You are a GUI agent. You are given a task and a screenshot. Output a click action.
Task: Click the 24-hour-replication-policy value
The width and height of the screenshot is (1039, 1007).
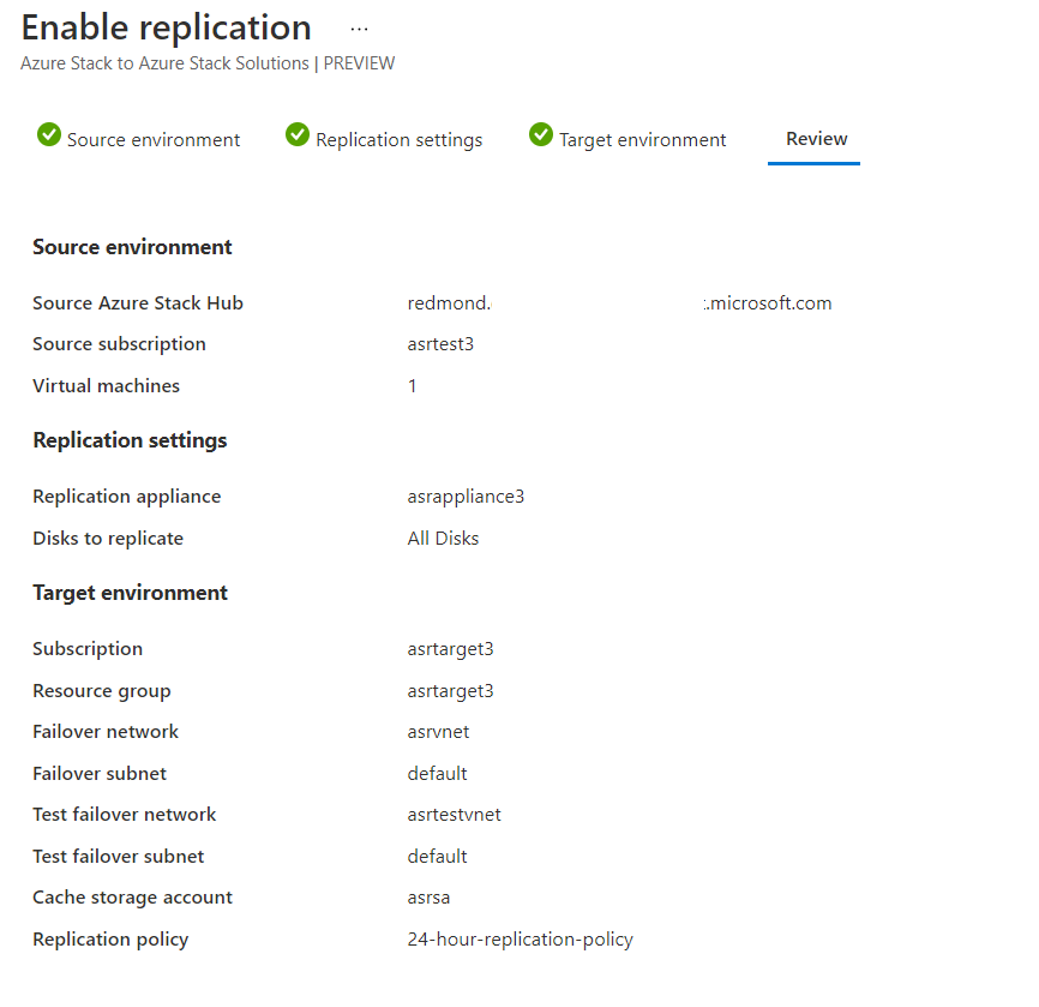pyautogui.click(x=520, y=939)
